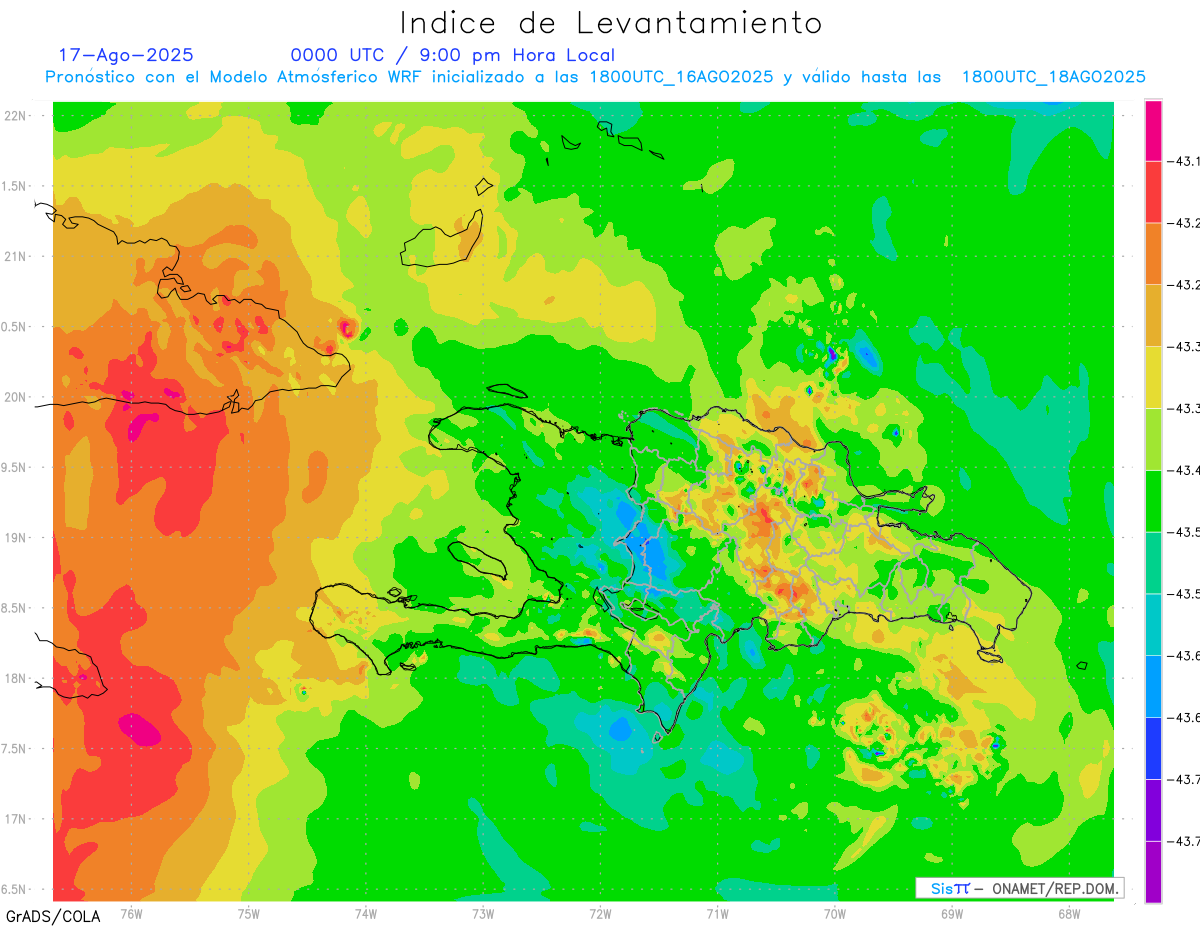
Task: Click the '76W' longitude label
Action: click(x=131, y=913)
